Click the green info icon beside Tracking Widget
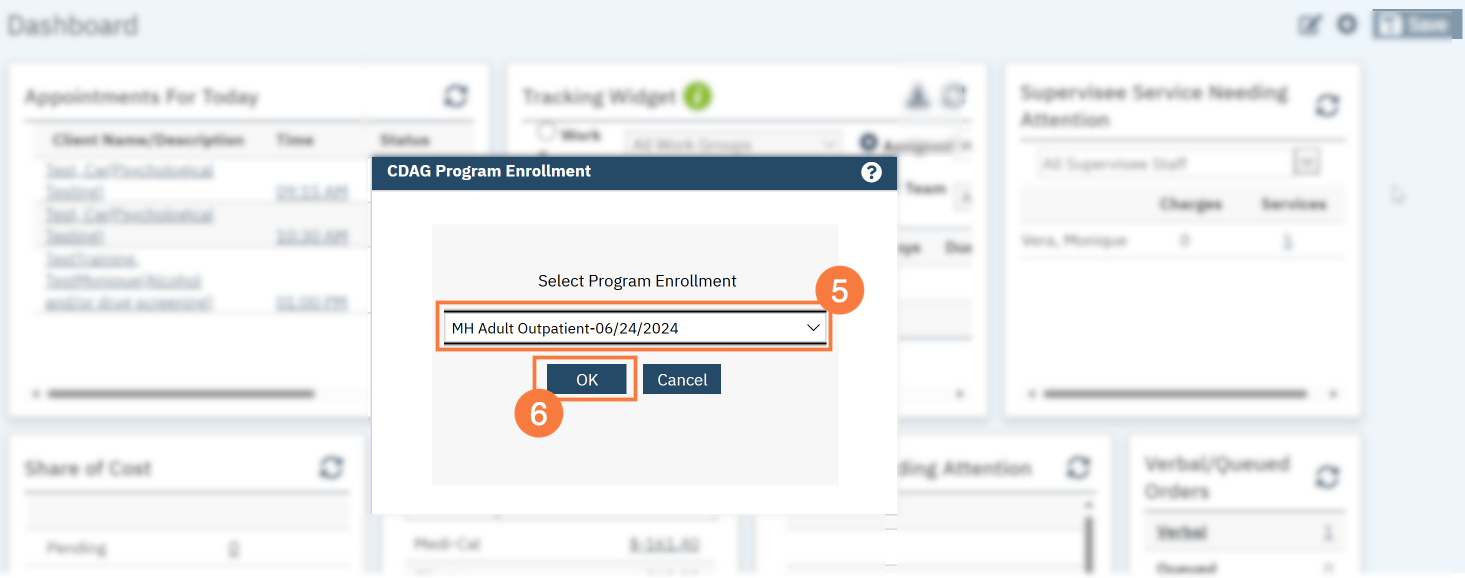The width and height of the screenshot is (1465, 578). tap(698, 97)
